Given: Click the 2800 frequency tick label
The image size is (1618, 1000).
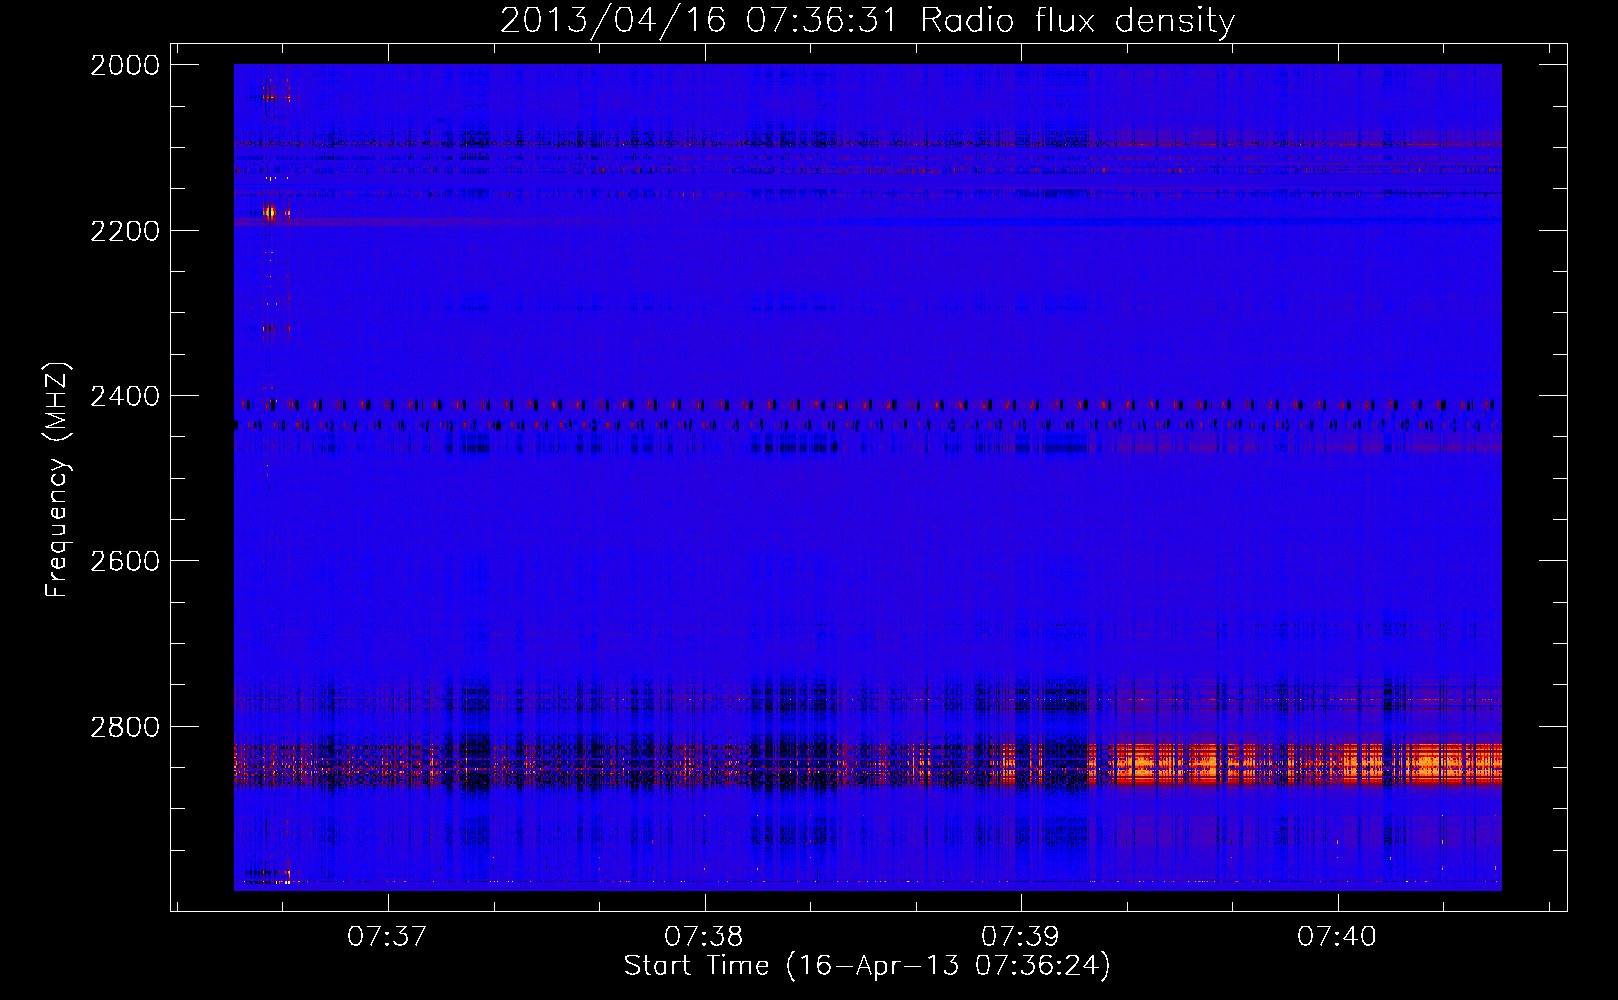Looking at the screenshot, I should (125, 726).
